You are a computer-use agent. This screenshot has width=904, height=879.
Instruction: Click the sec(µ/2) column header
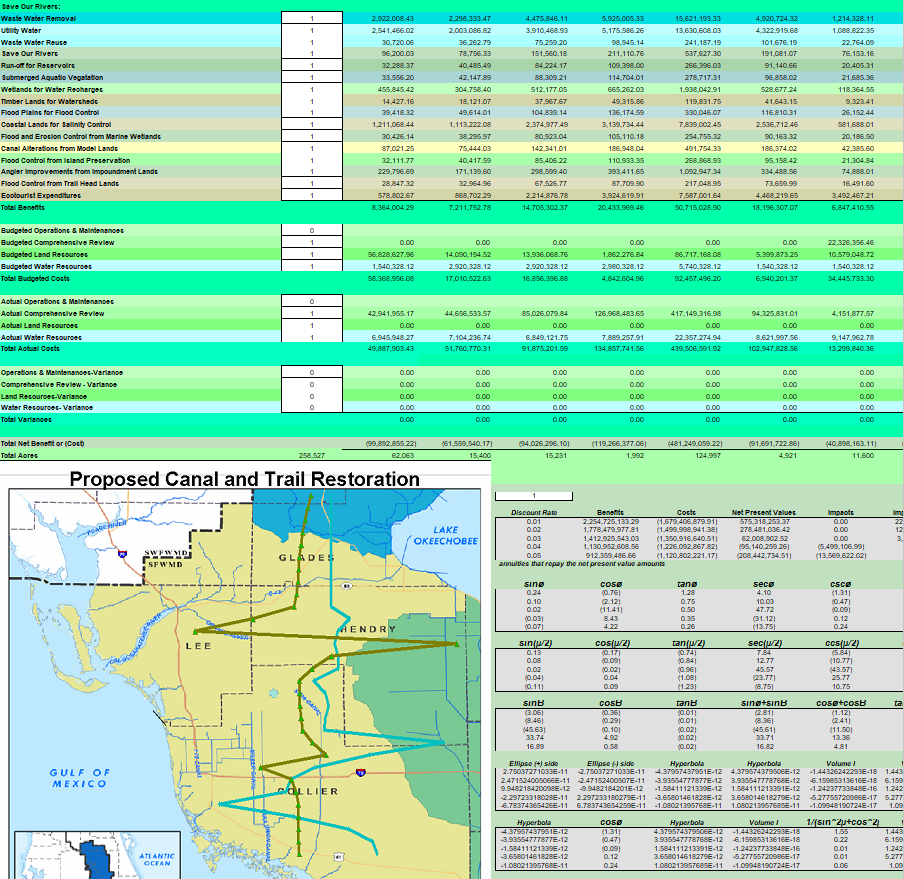(x=762, y=641)
